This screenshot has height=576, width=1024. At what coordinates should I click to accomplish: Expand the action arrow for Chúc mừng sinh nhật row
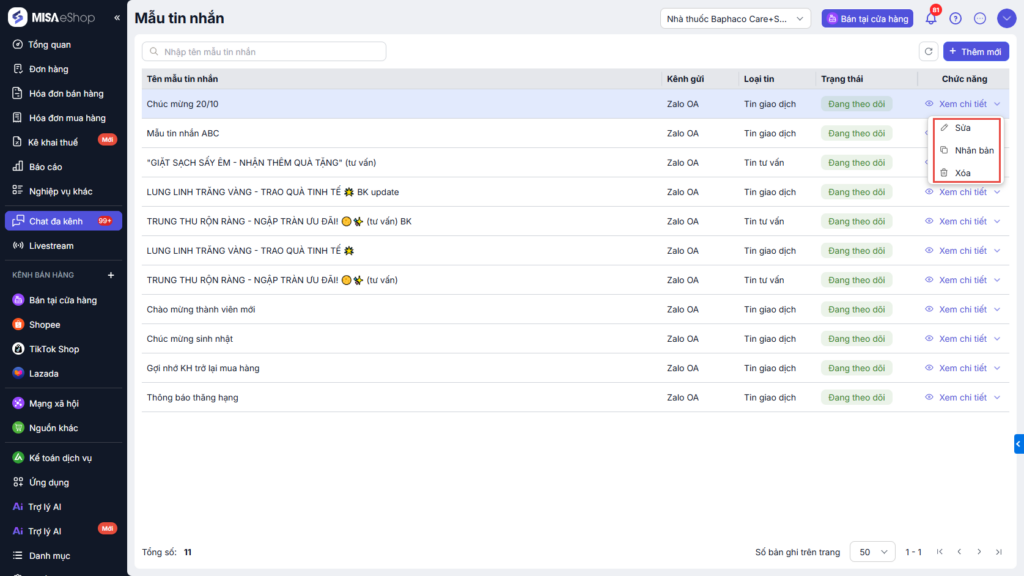pos(997,339)
